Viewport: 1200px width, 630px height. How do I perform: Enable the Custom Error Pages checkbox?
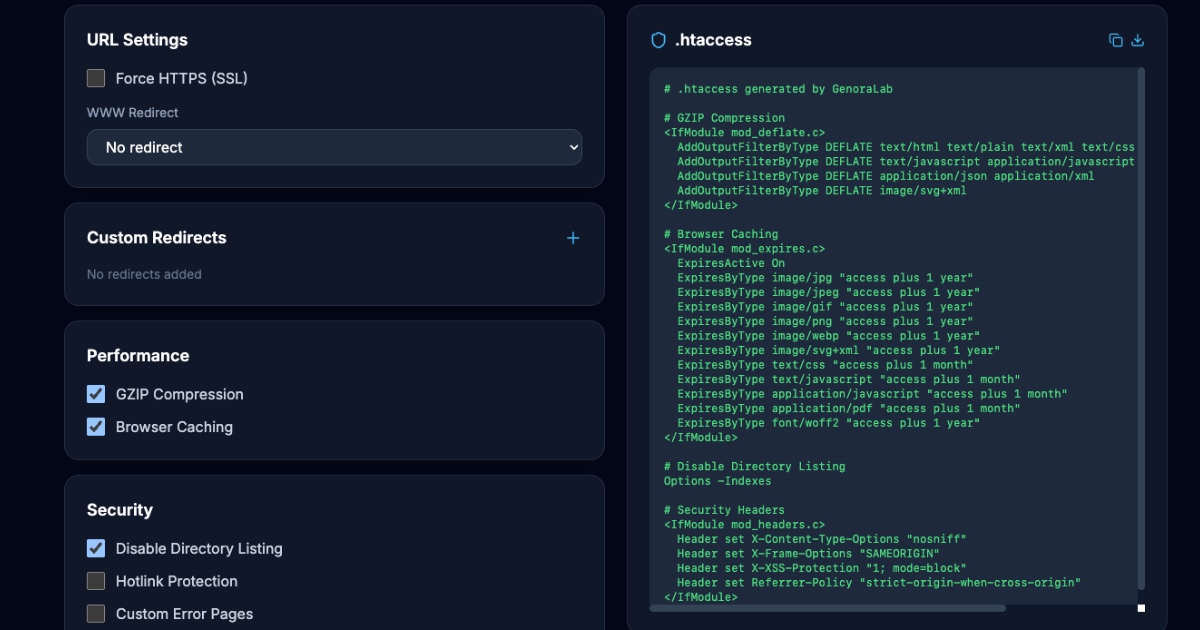click(96, 614)
